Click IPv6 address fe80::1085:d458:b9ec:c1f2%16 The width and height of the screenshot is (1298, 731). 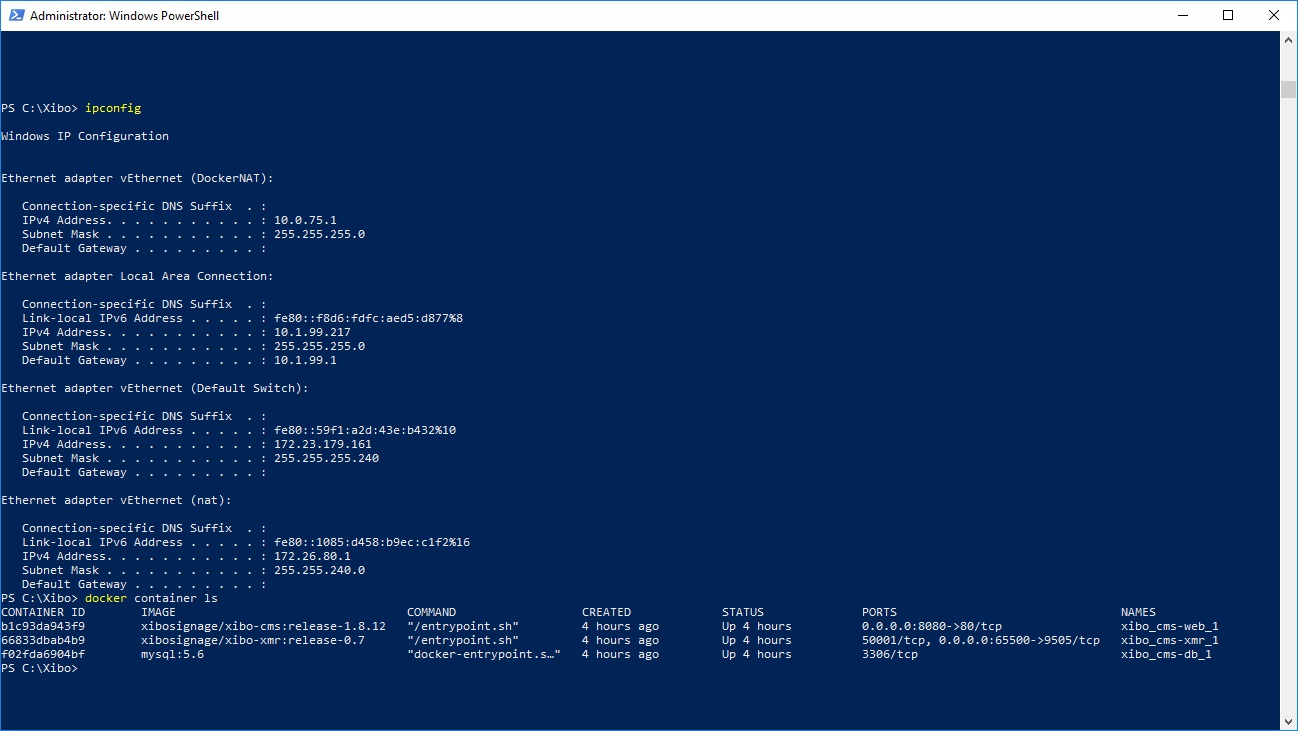(372, 542)
